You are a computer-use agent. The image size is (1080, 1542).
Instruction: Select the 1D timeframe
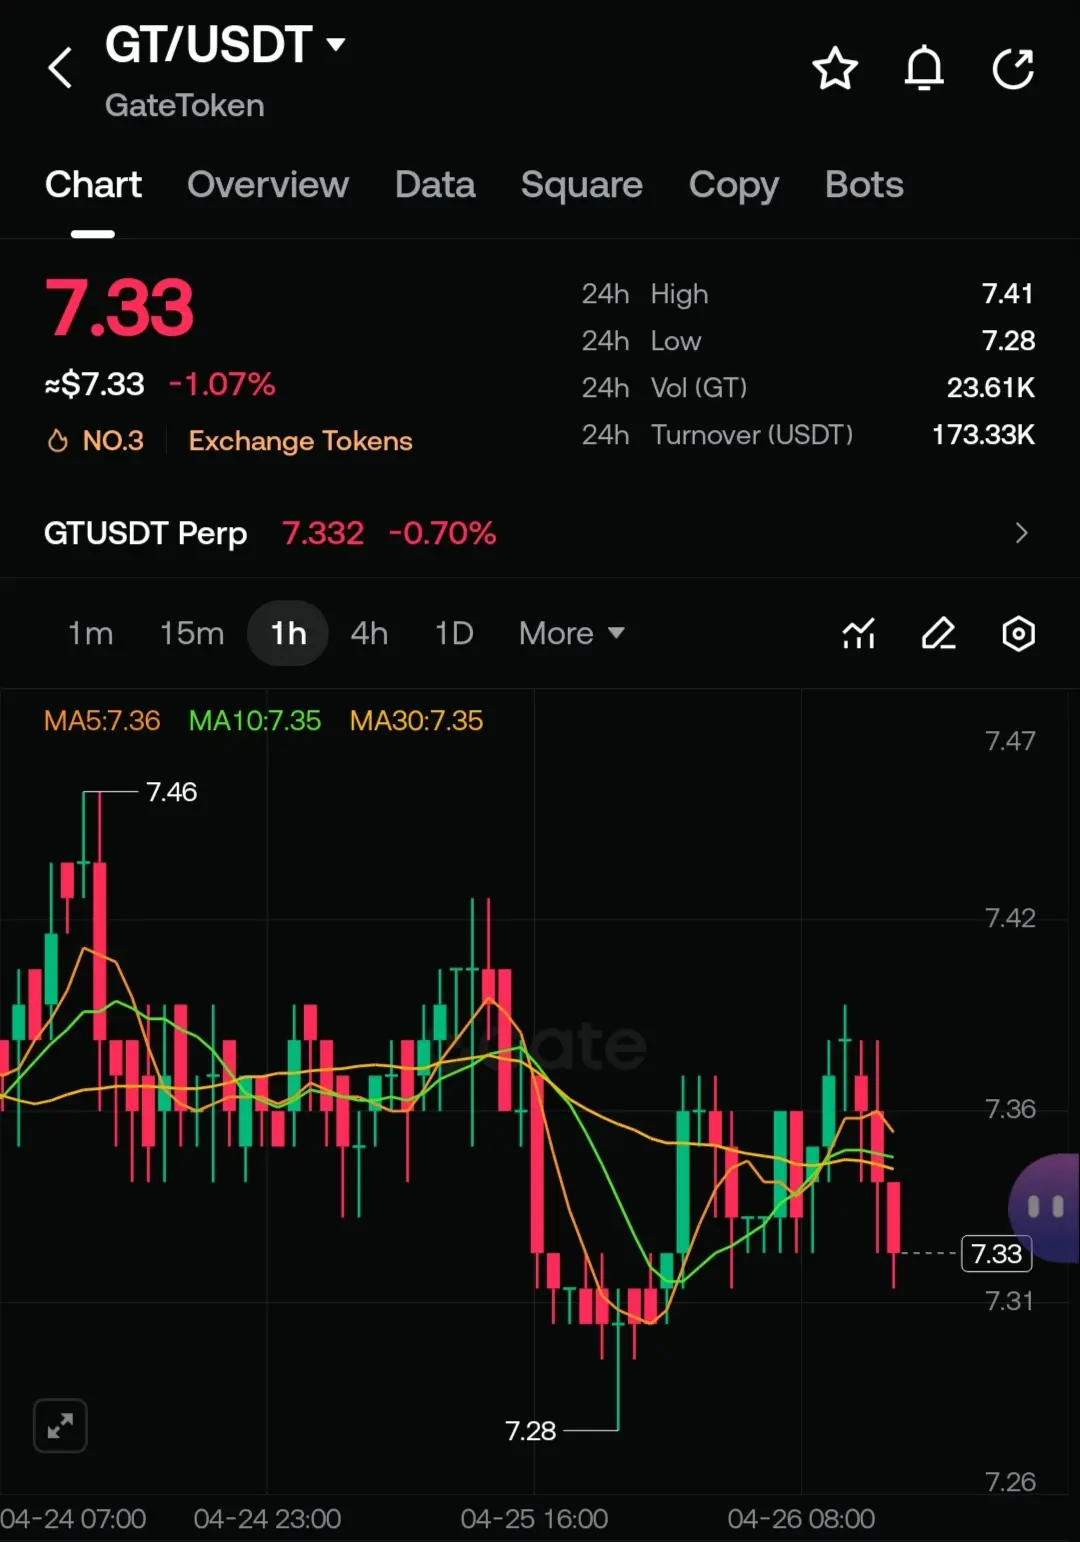[454, 633]
